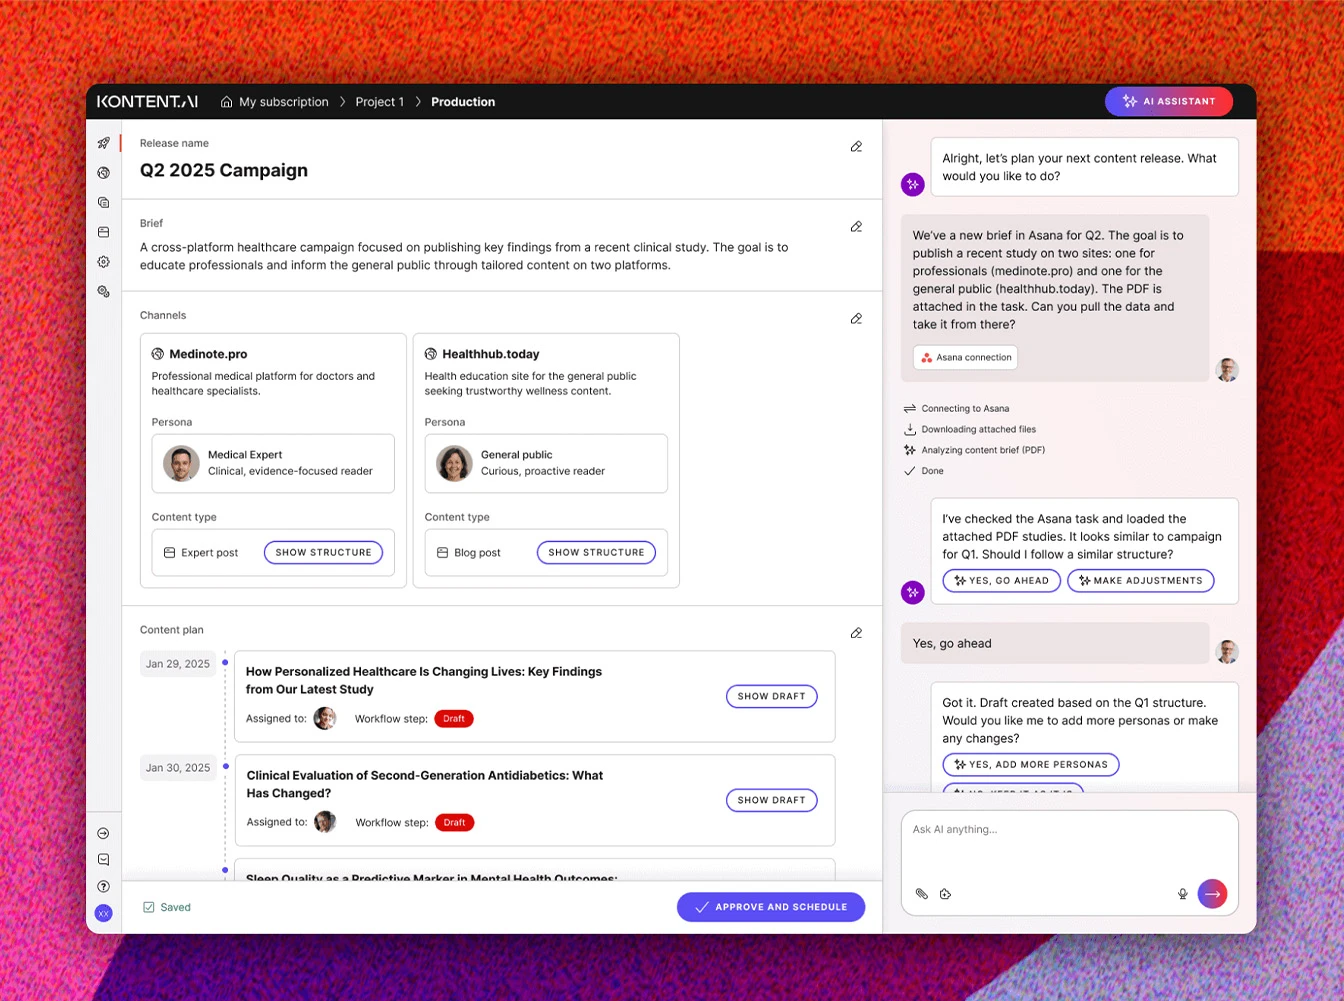Show draft for Personalized Healthcare article
This screenshot has height=1001, width=1344.
(x=771, y=696)
